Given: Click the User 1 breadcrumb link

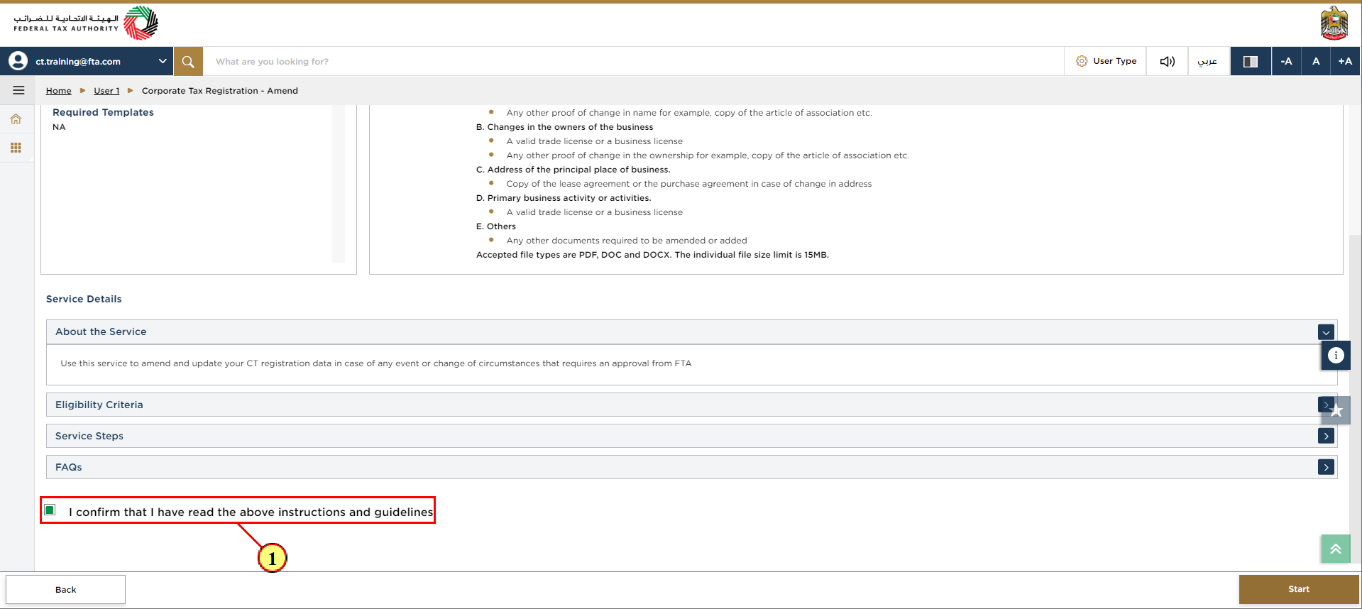Looking at the screenshot, I should coord(106,91).
